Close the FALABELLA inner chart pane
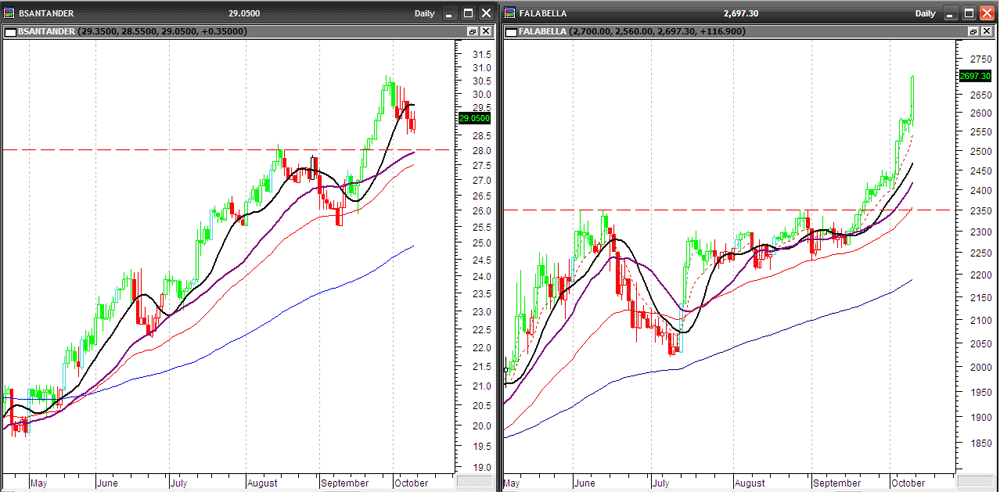 [x=986, y=31]
